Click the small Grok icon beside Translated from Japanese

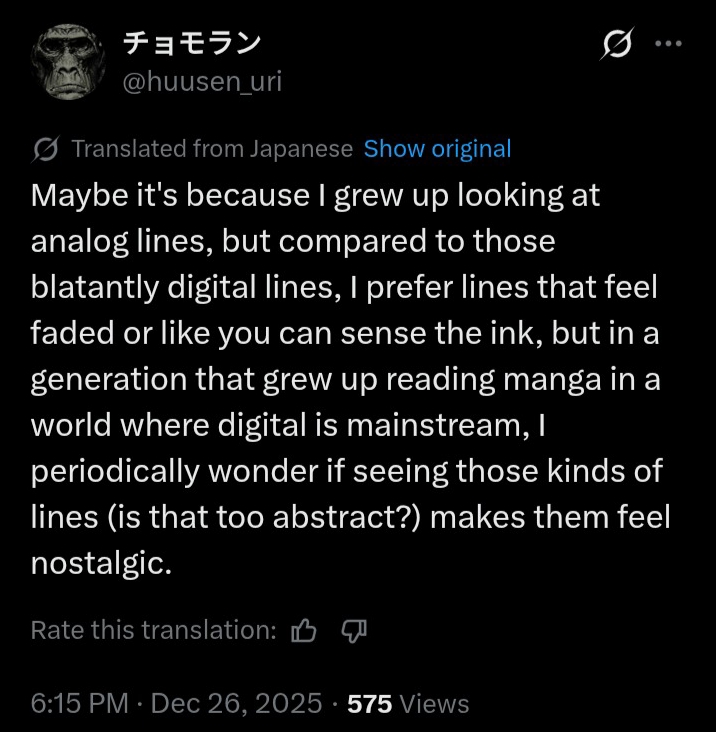[46, 149]
